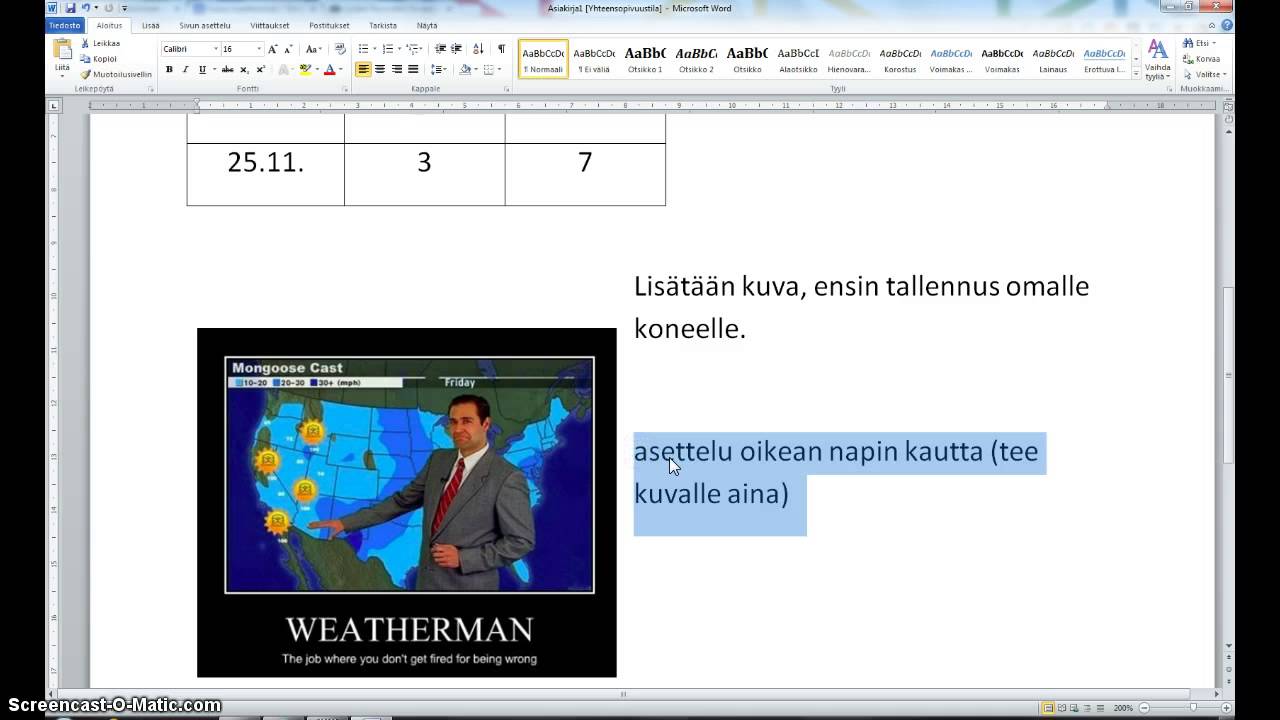Open the Valitse select dropdown
The height and width of the screenshot is (720, 1280).
coord(1208,74)
